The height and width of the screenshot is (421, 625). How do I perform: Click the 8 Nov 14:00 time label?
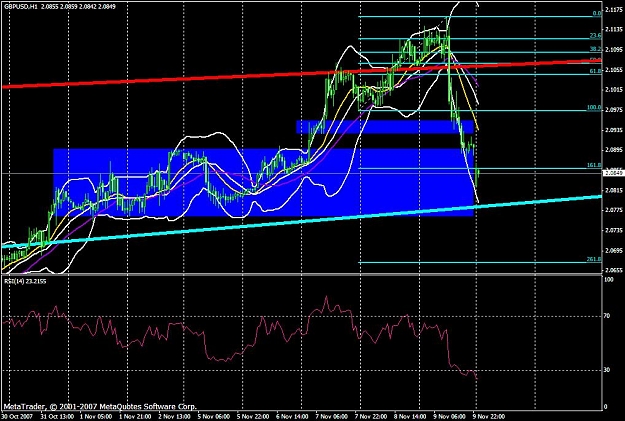(410, 417)
